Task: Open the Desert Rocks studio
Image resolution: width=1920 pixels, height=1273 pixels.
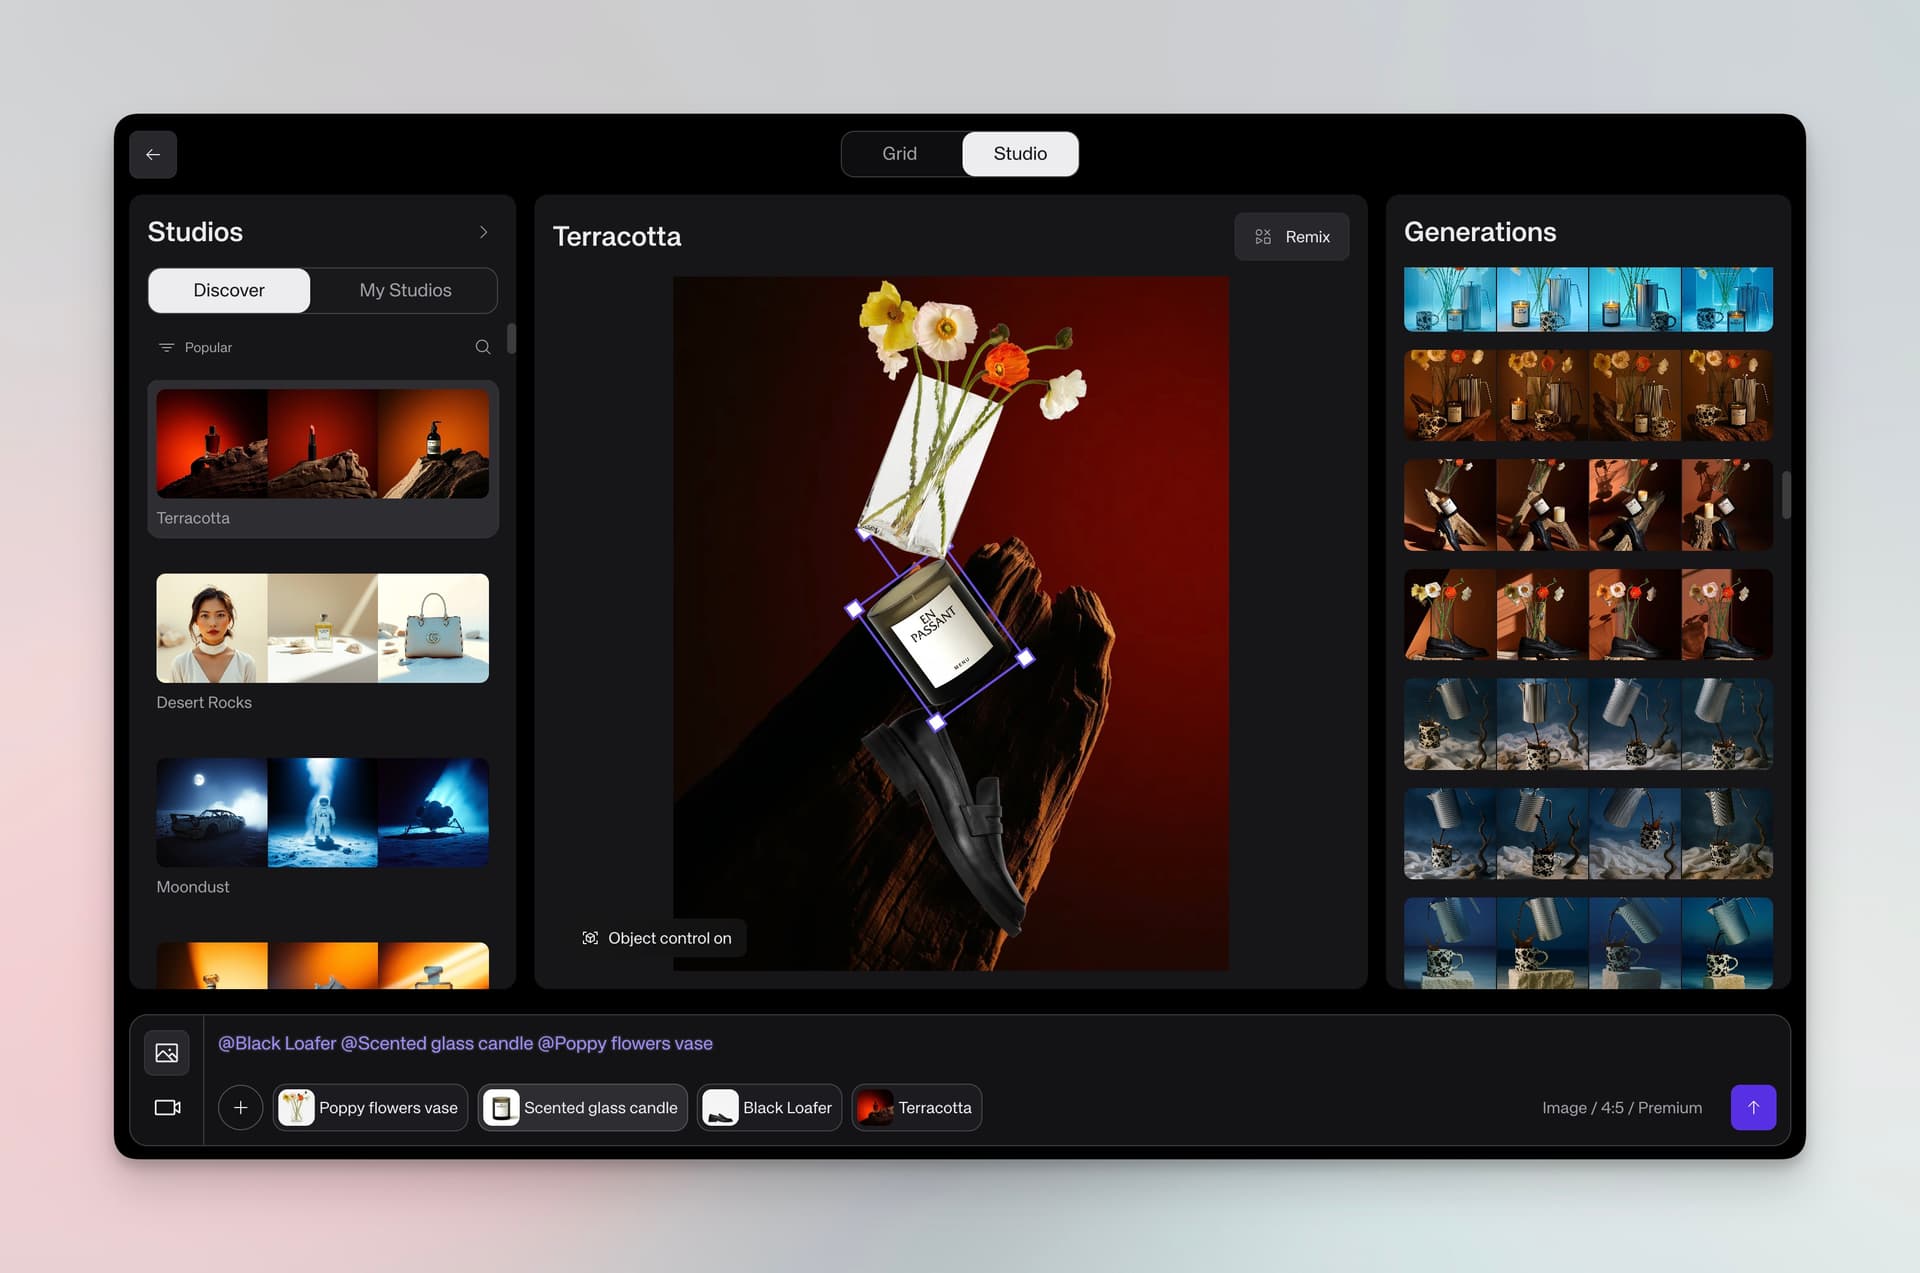Action: (323, 642)
